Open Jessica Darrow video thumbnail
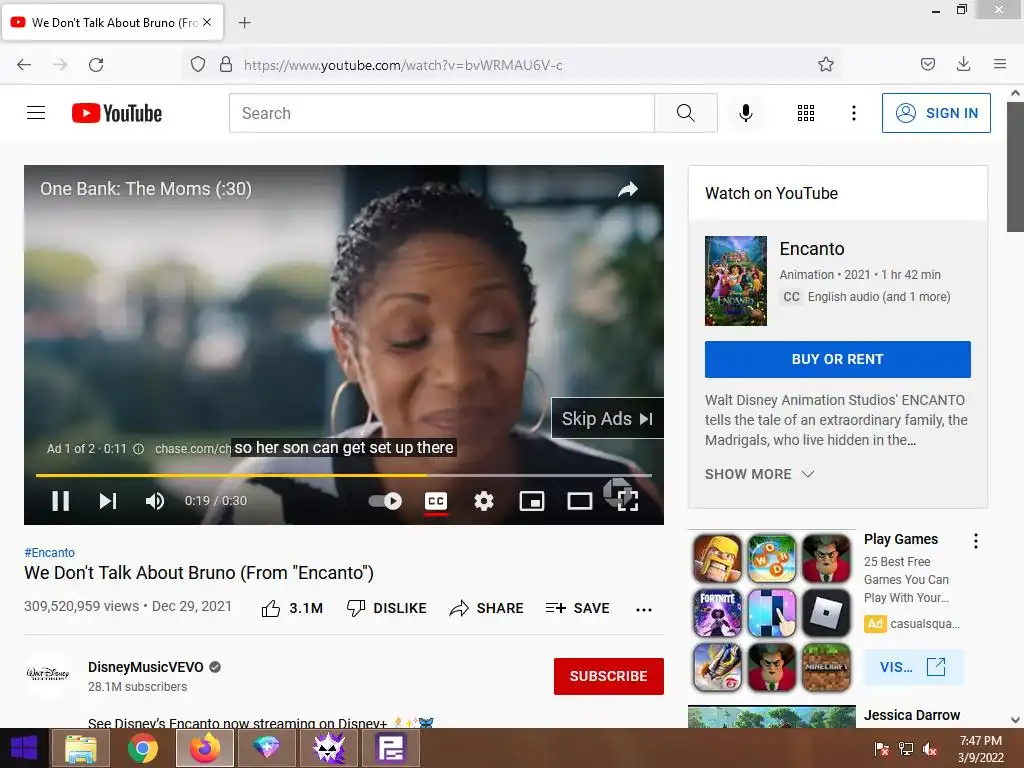Image resolution: width=1024 pixels, height=768 pixels. pyautogui.click(x=771, y=716)
